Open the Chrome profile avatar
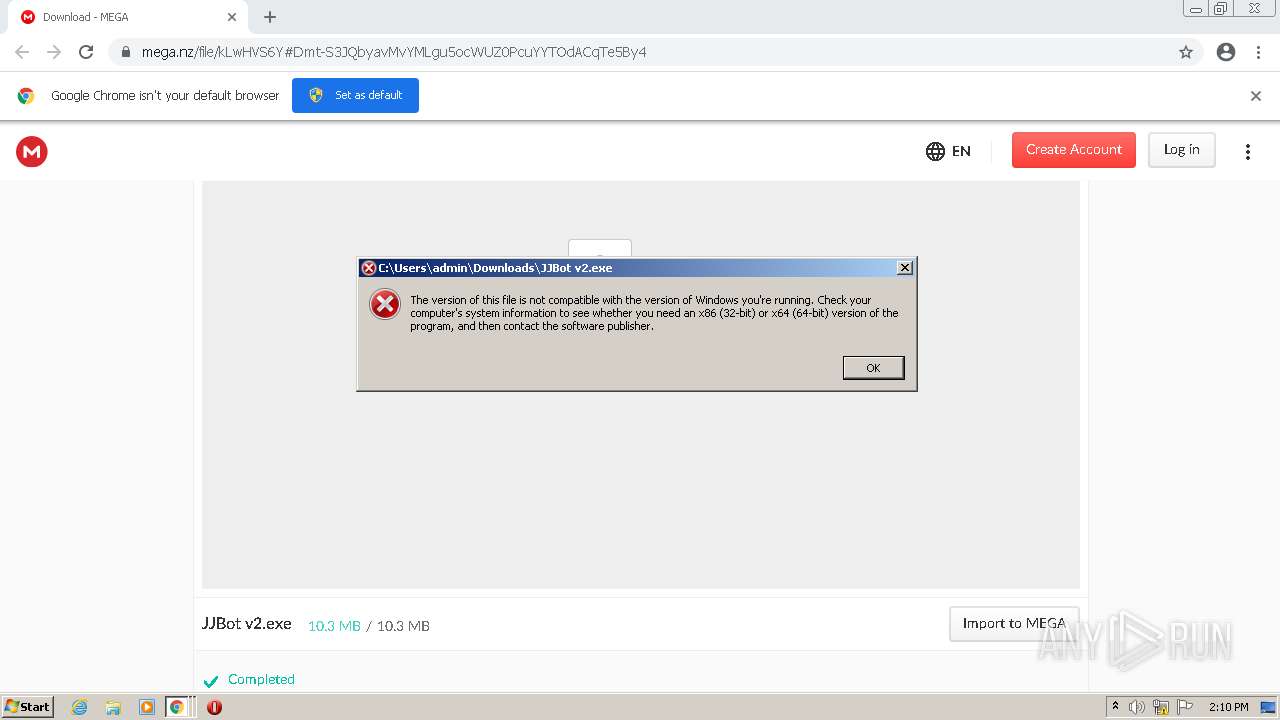Screen dimensions: 1280x720 pos(1226,52)
